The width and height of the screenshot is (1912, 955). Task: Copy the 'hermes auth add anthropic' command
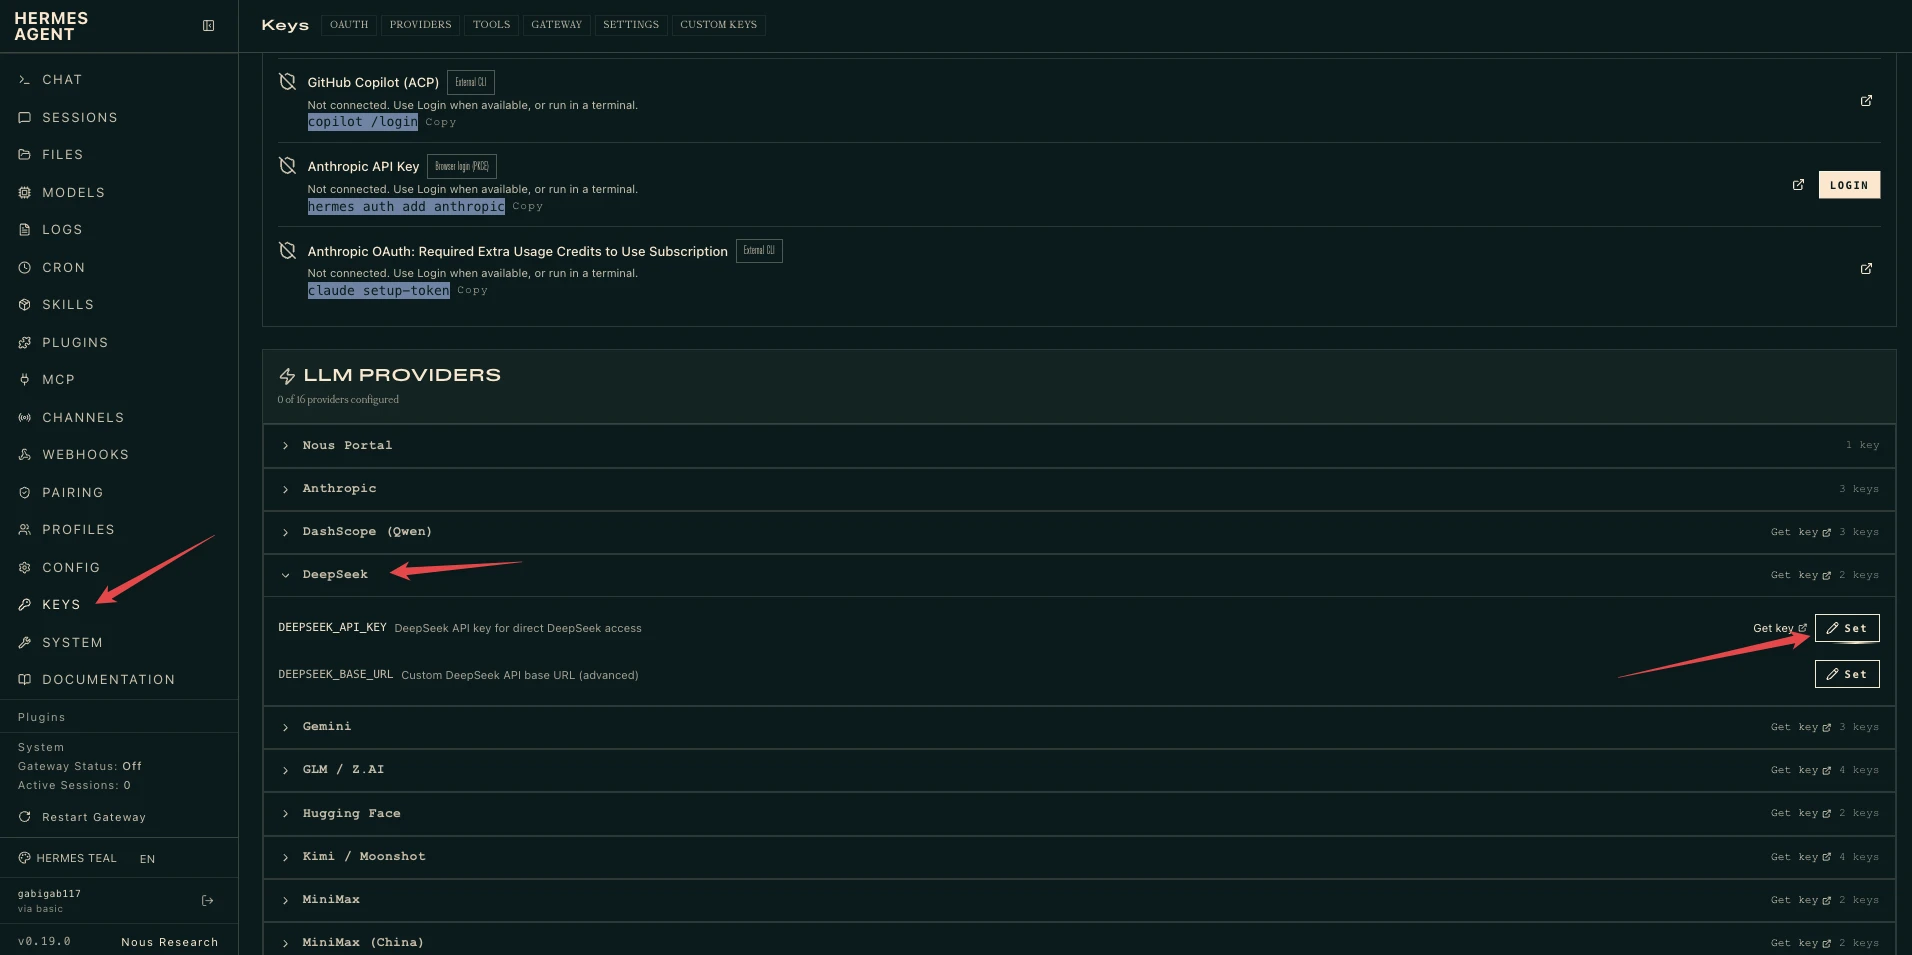527,207
